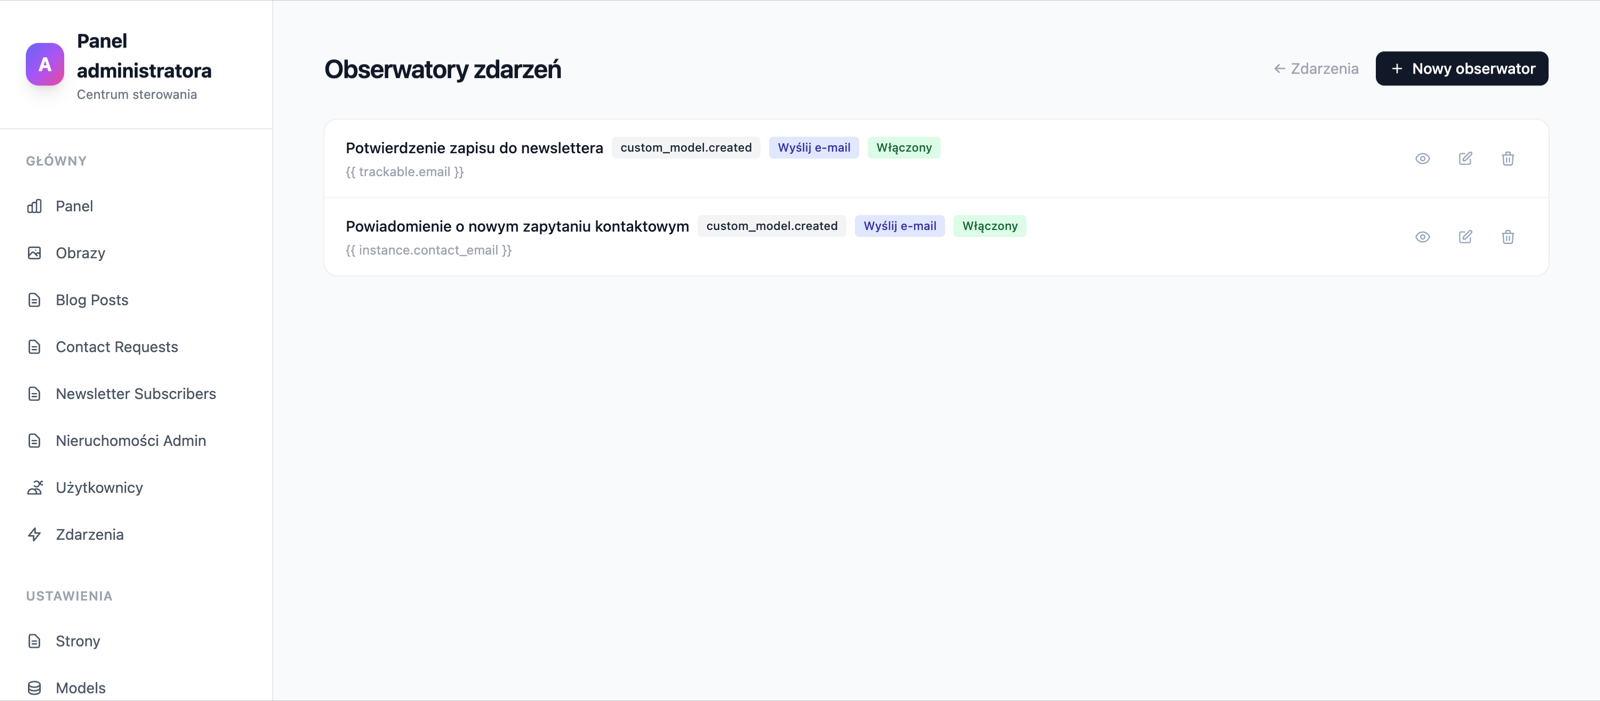The width and height of the screenshot is (1600, 701).
Task: Delete the contact inquiry notification observer
Action: (x=1508, y=237)
